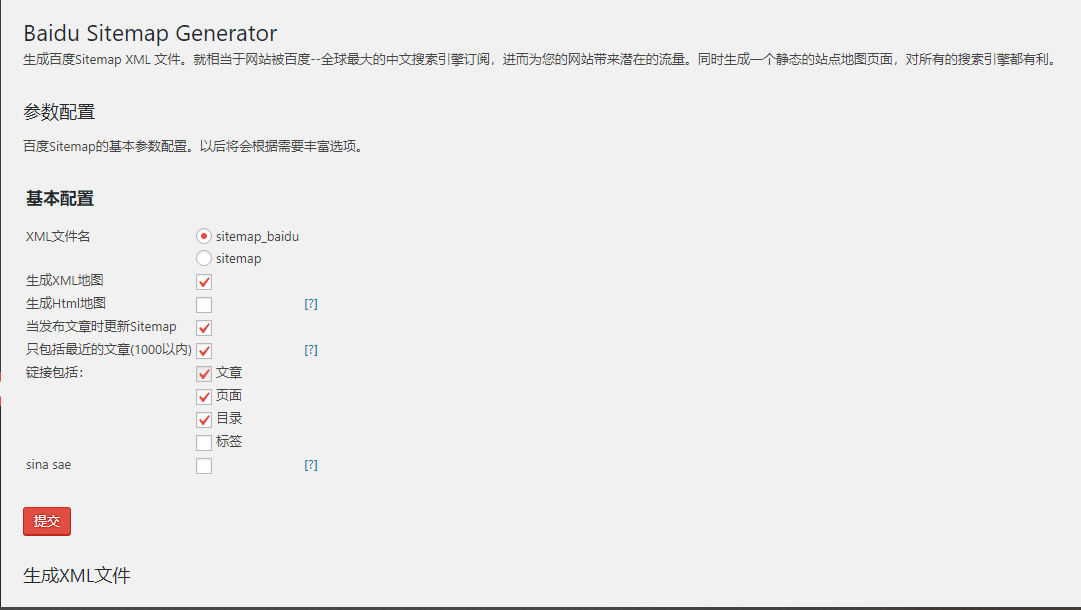Open help link beside 生成Html地图
The height and width of the screenshot is (610, 1081).
(x=311, y=304)
